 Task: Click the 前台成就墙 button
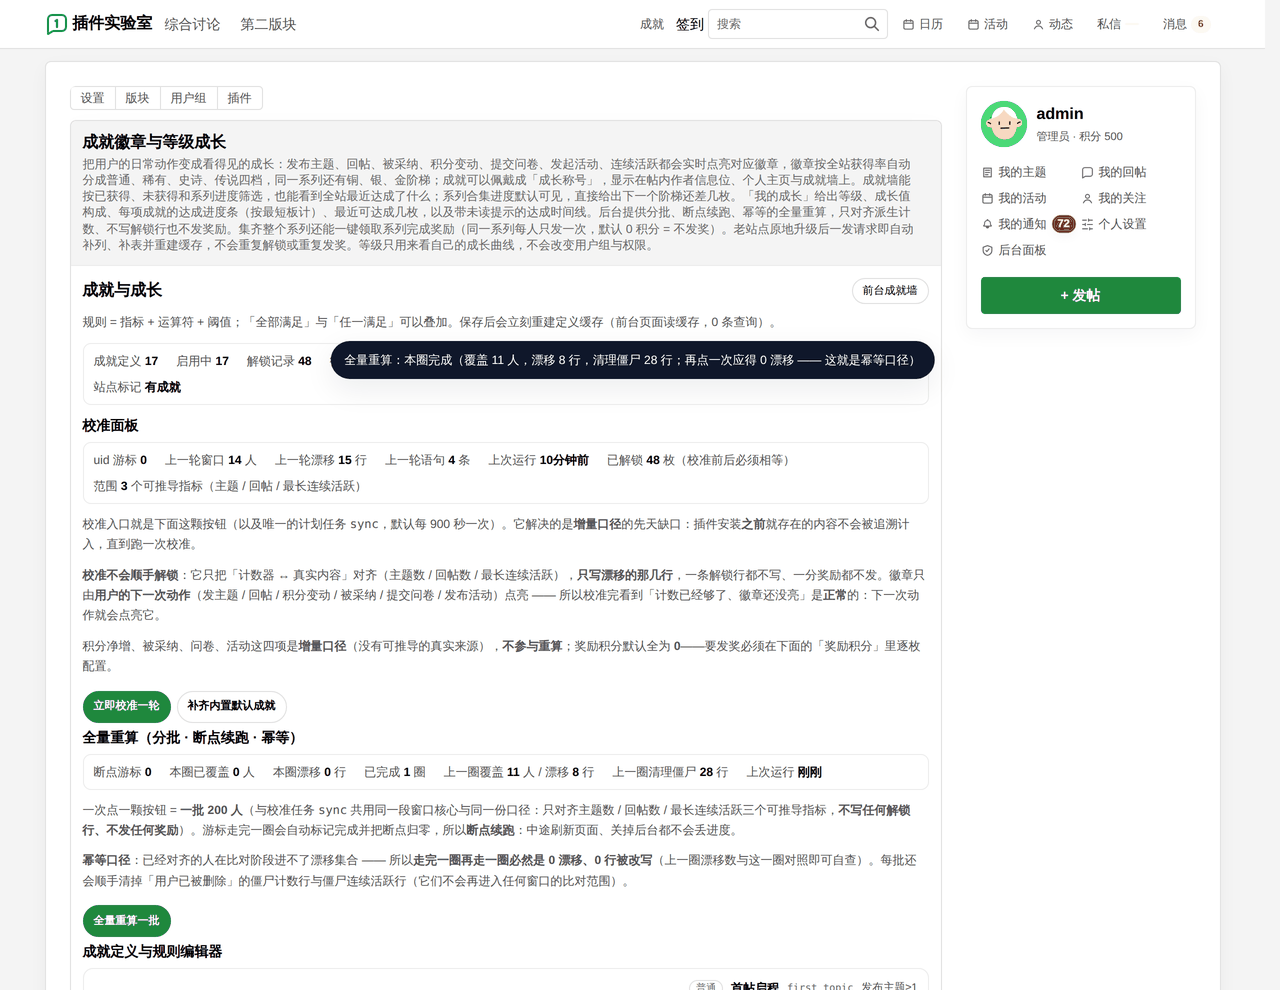tap(890, 290)
